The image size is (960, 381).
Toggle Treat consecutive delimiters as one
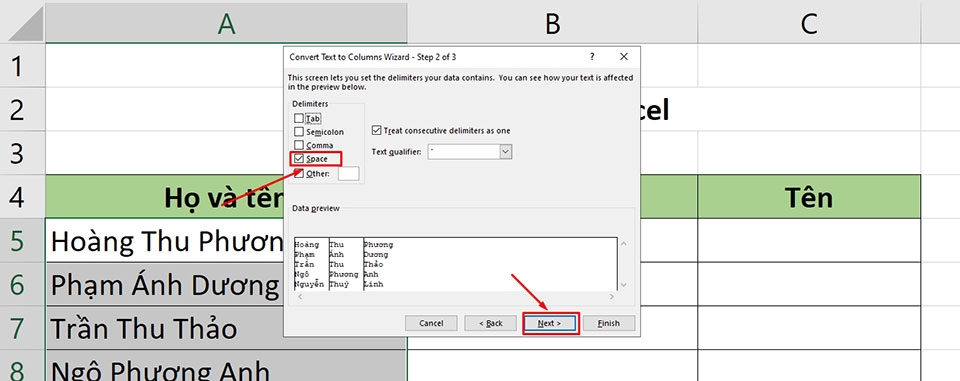[376, 130]
